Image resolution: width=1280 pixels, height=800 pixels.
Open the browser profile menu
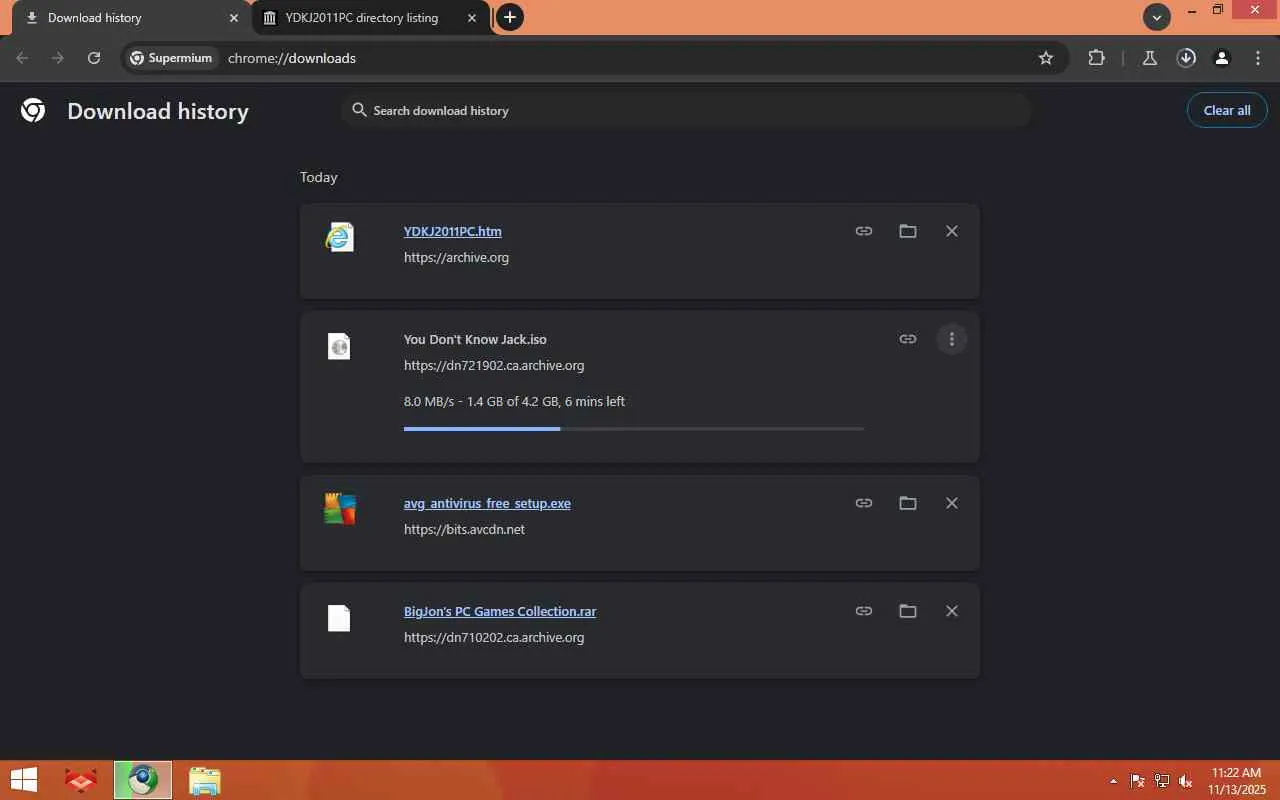tap(1222, 58)
